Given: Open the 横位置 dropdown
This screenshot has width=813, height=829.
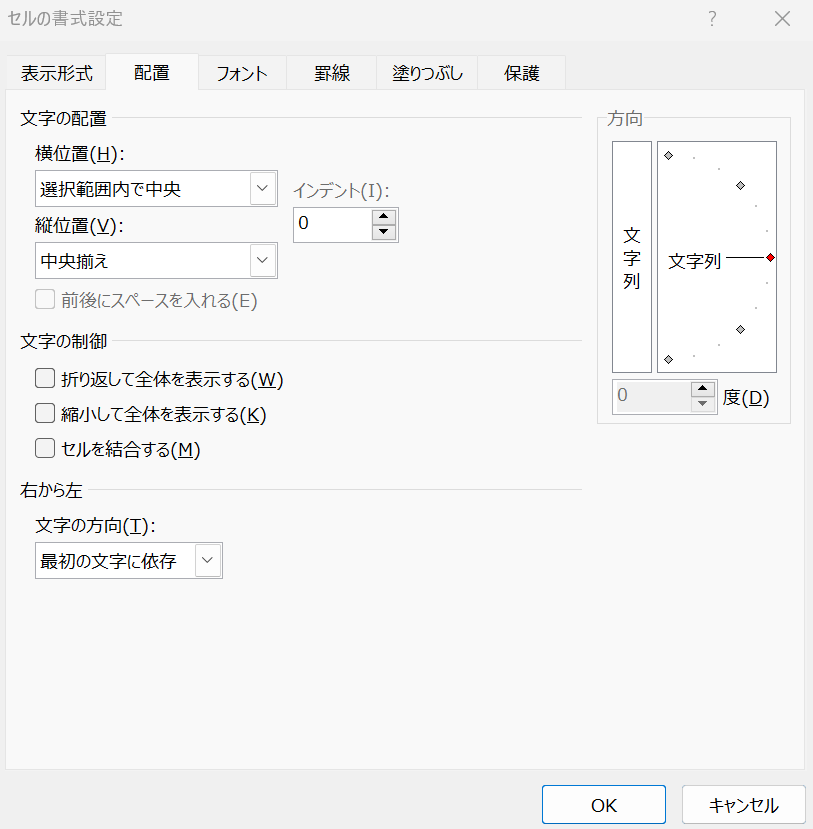Looking at the screenshot, I should click(263, 188).
